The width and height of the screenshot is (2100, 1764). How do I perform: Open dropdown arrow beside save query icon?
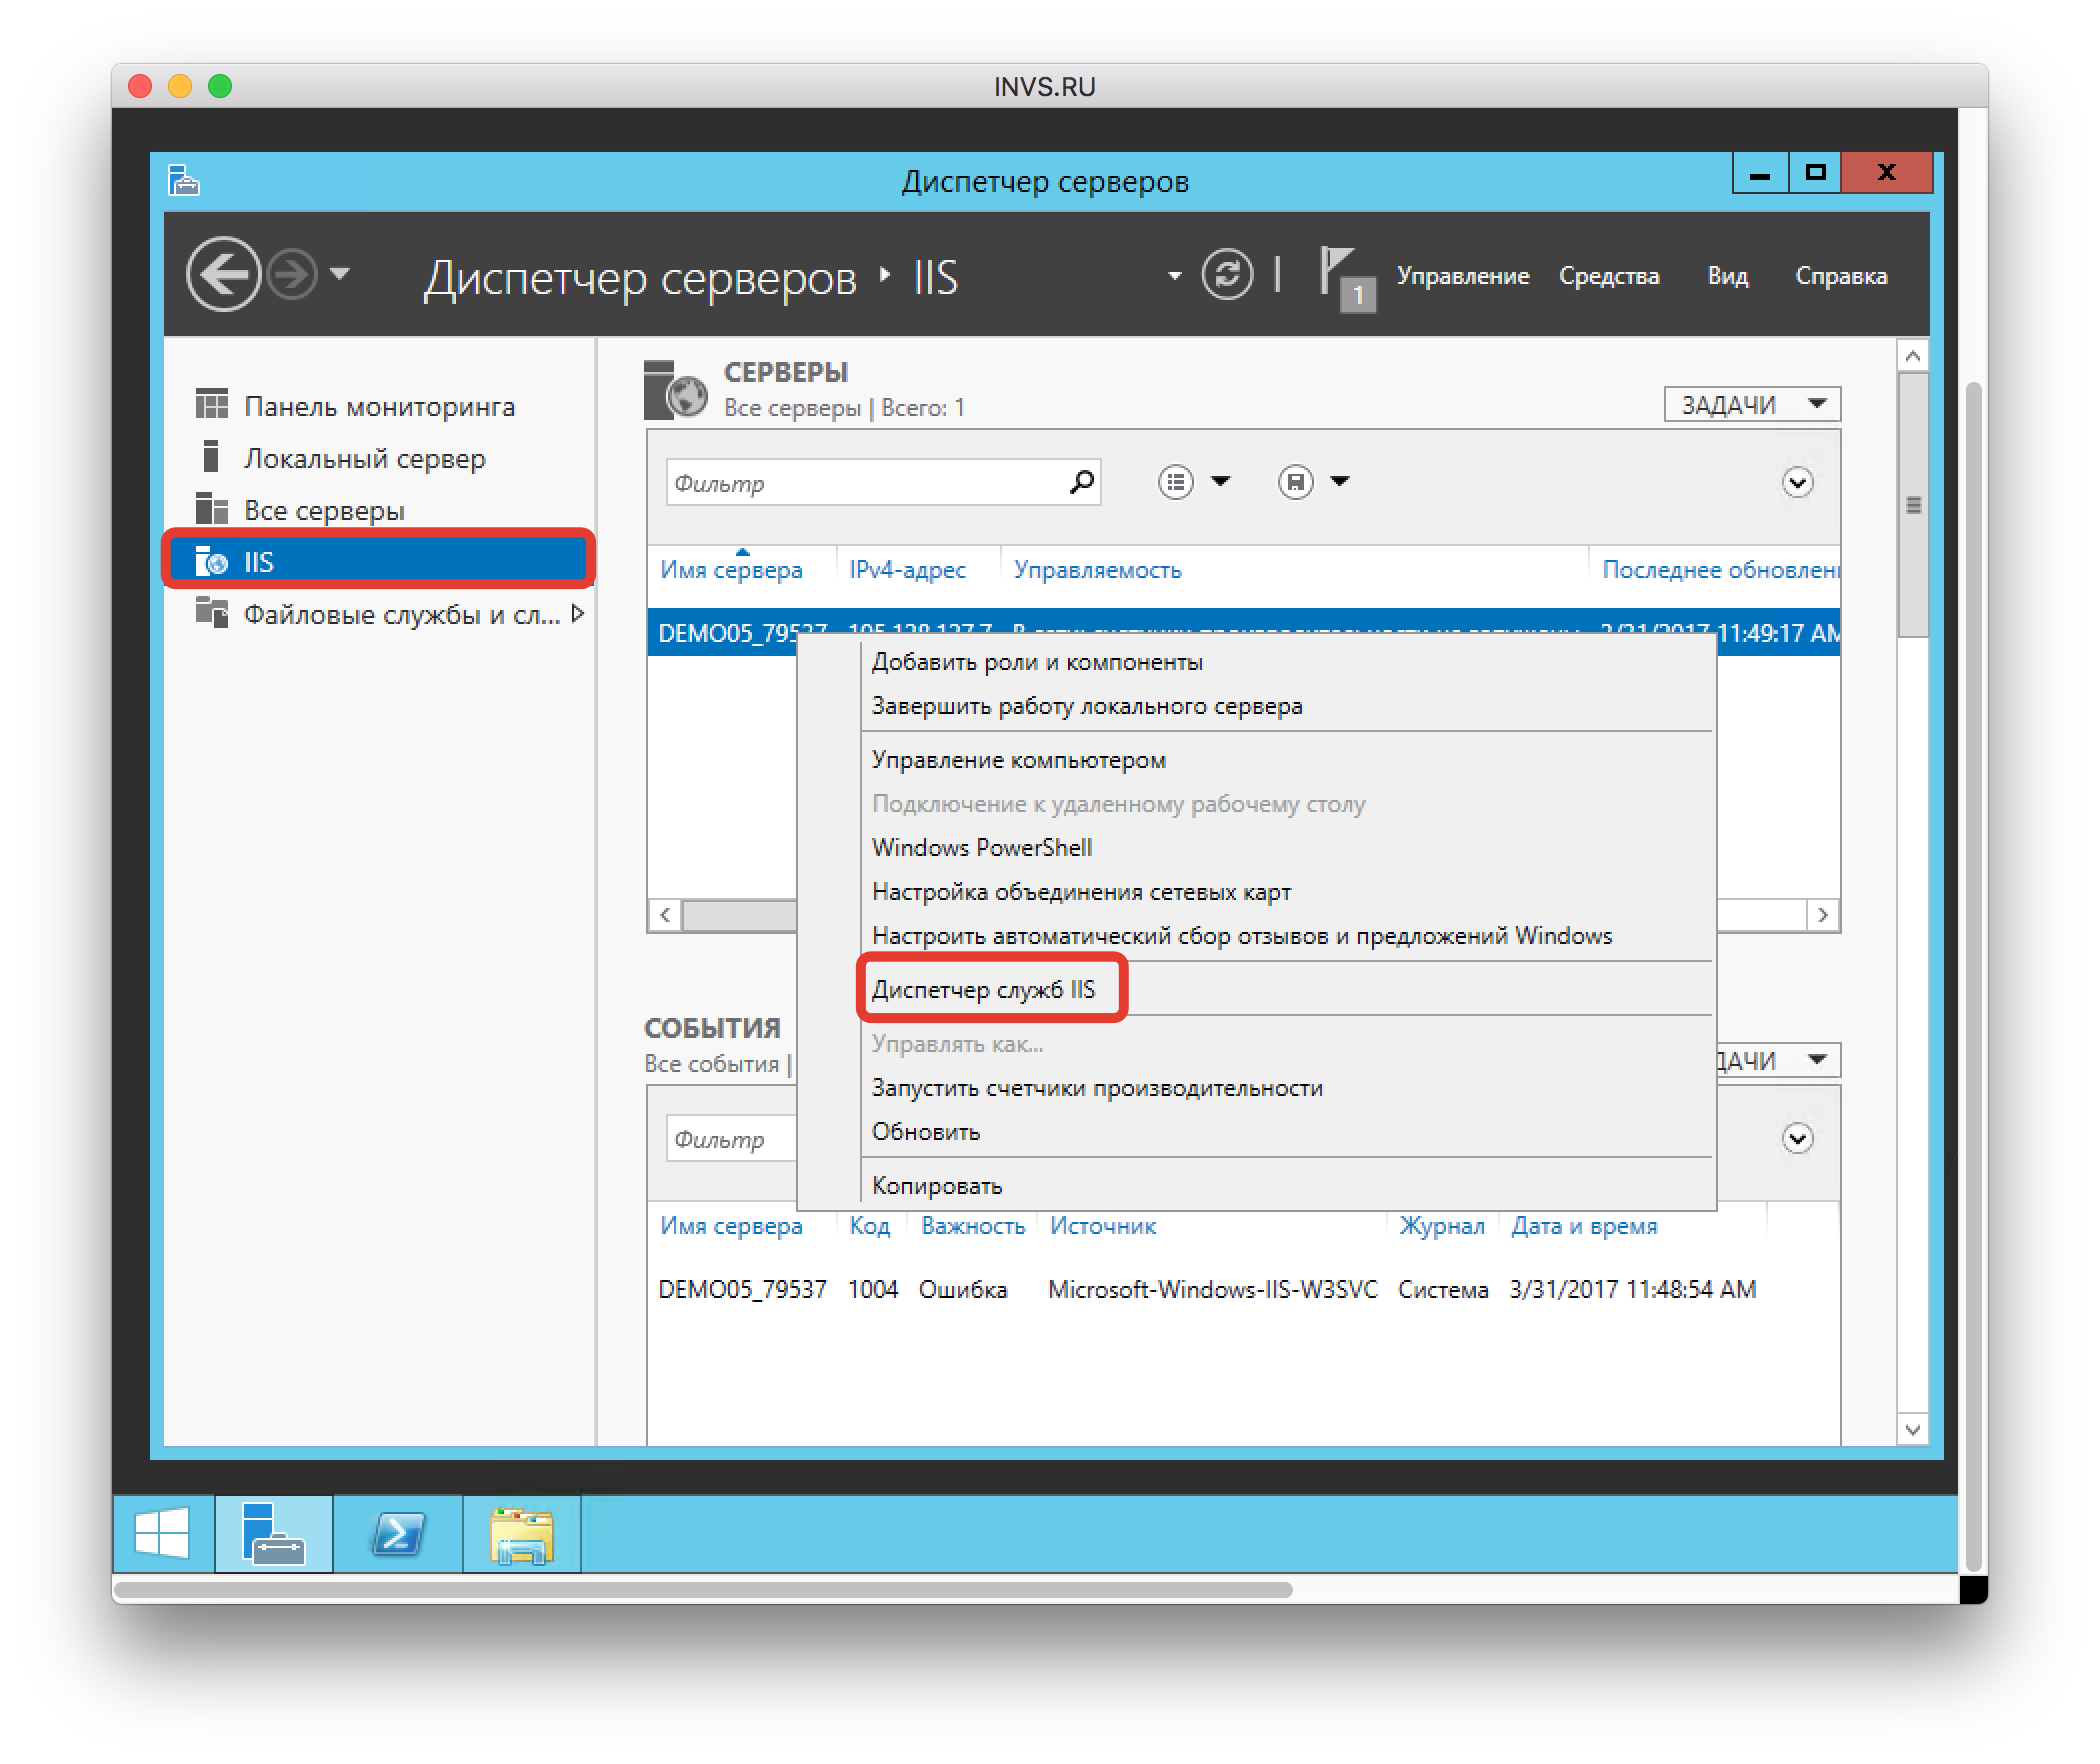point(1340,482)
